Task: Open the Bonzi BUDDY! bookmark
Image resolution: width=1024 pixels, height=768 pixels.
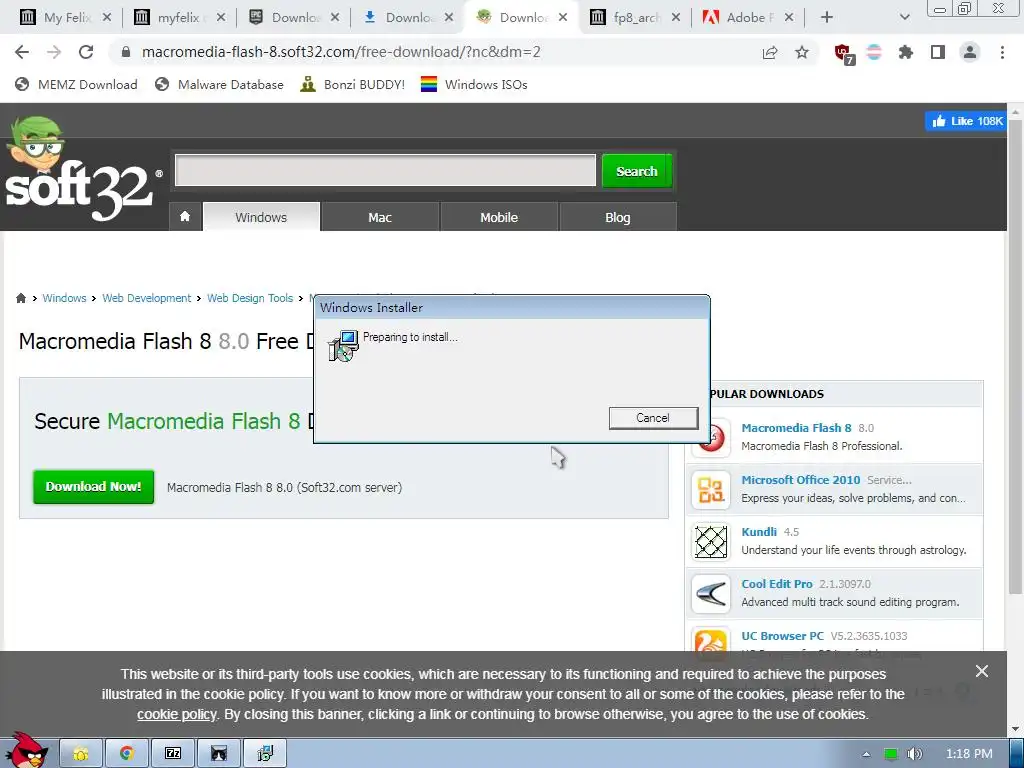Action: point(353,84)
